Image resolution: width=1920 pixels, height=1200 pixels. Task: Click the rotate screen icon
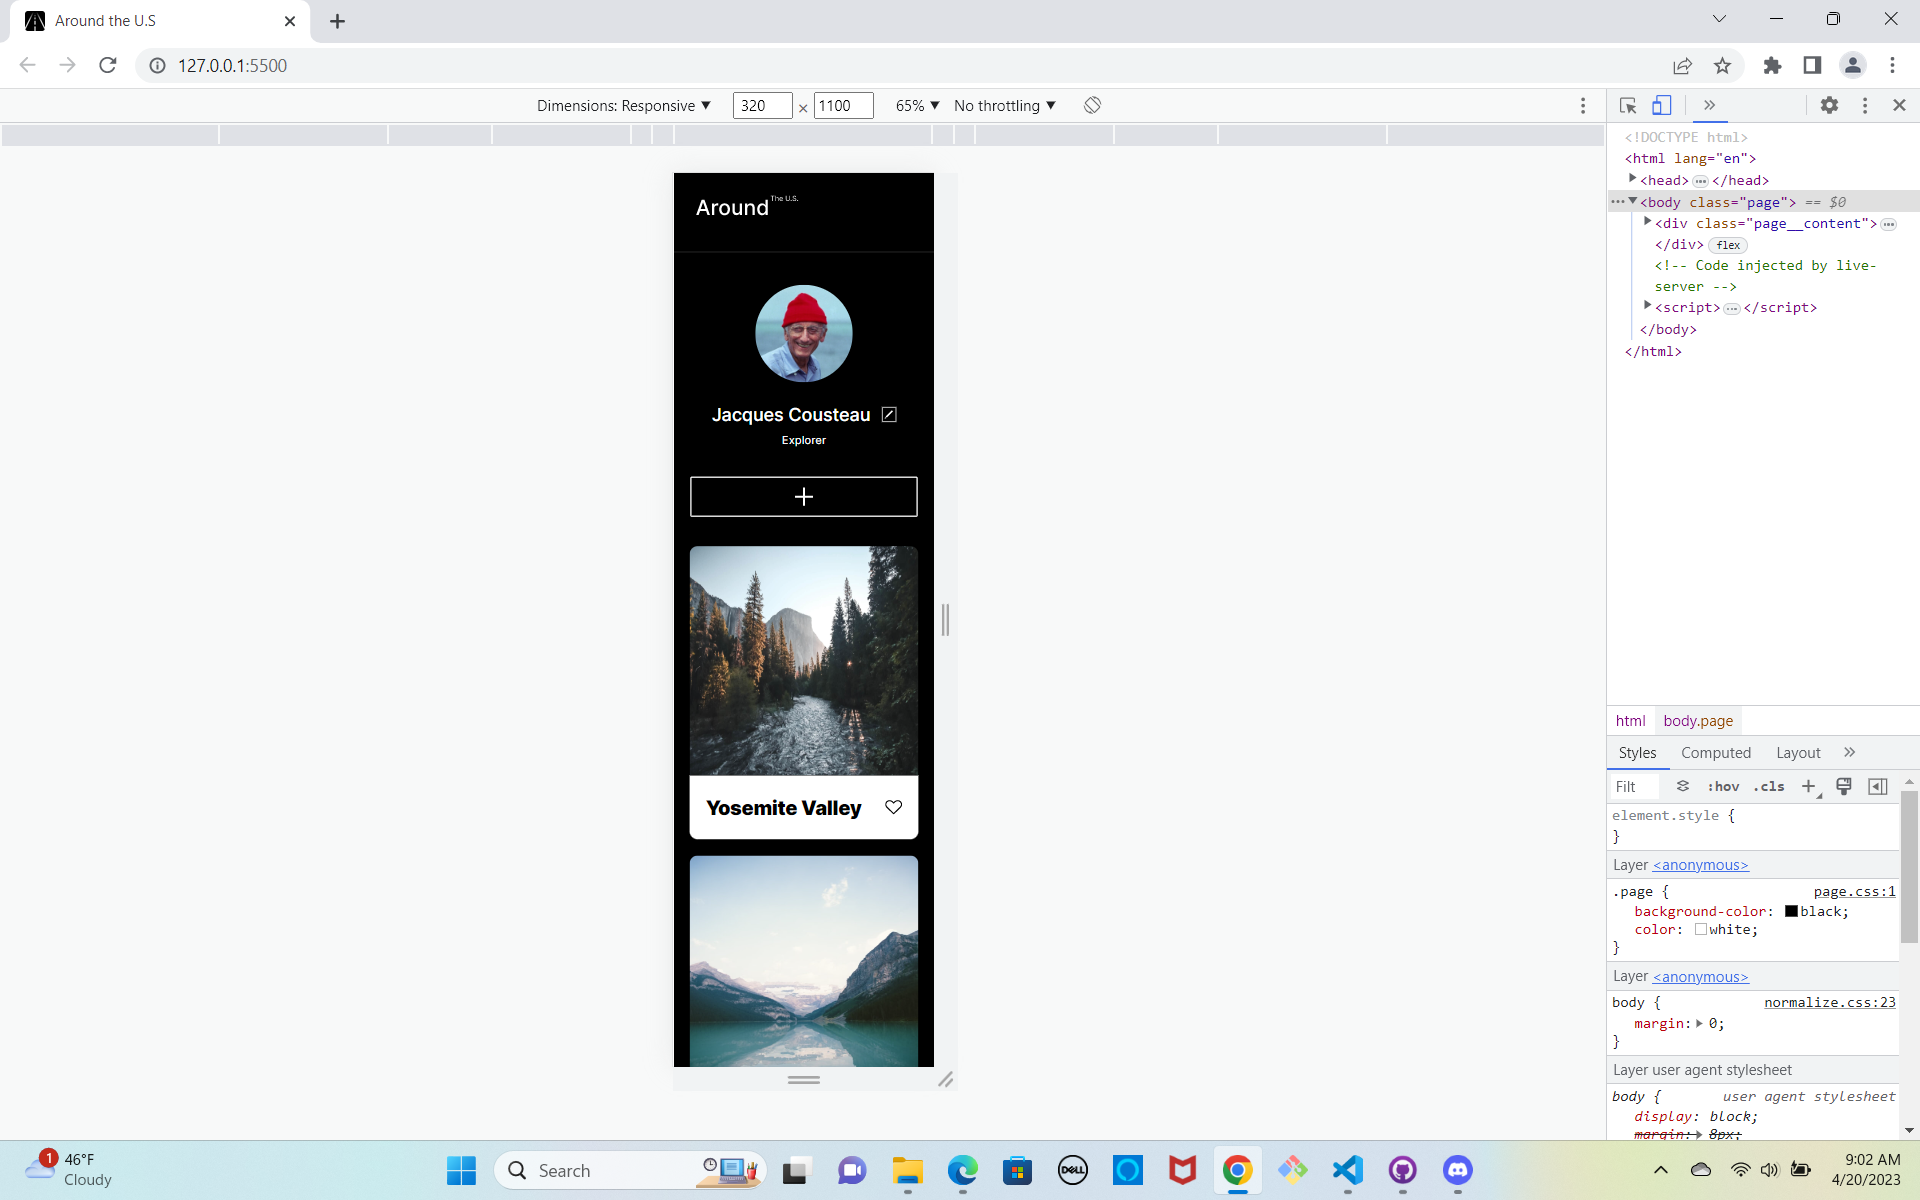click(1092, 105)
